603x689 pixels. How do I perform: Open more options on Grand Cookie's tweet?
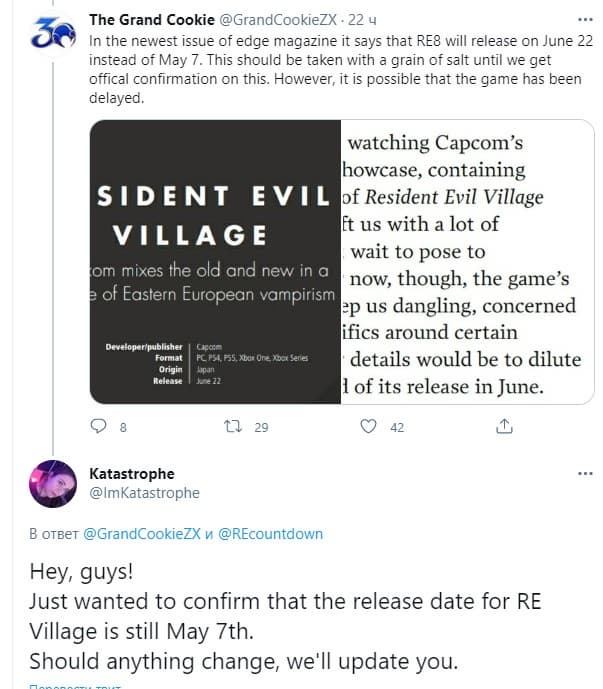pyautogui.click(x=584, y=19)
